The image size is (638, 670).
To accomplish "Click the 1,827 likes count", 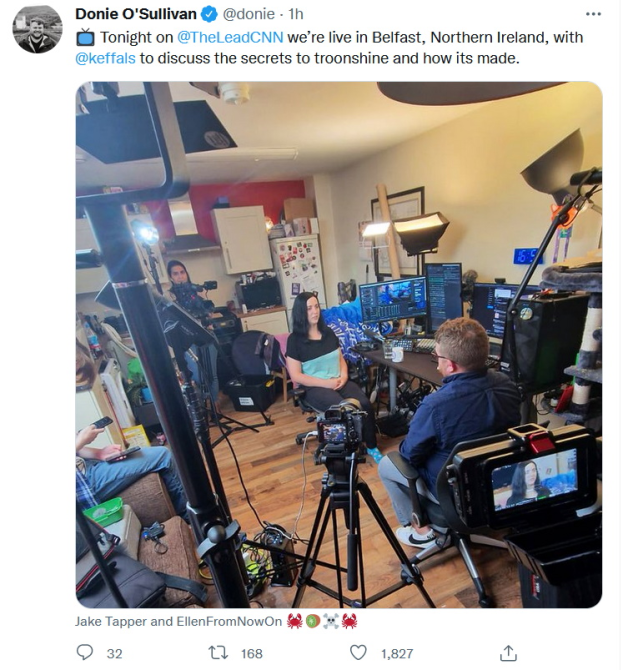I will [x=397, y=654].
